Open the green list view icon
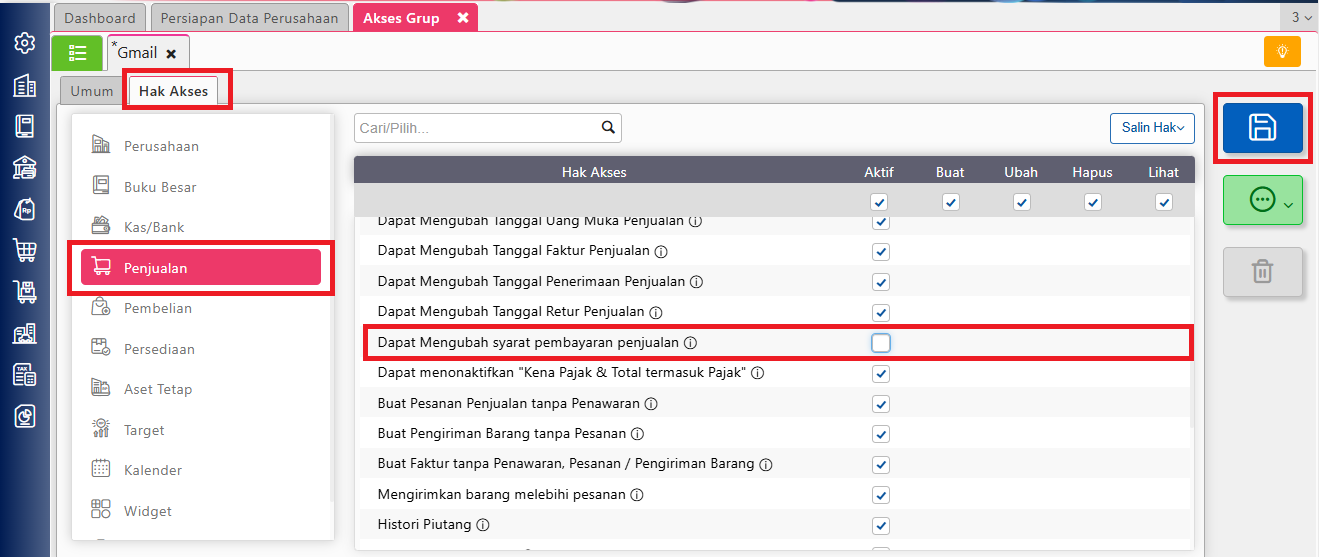The height and width of the screenshot is (557, 1320). 77,52
